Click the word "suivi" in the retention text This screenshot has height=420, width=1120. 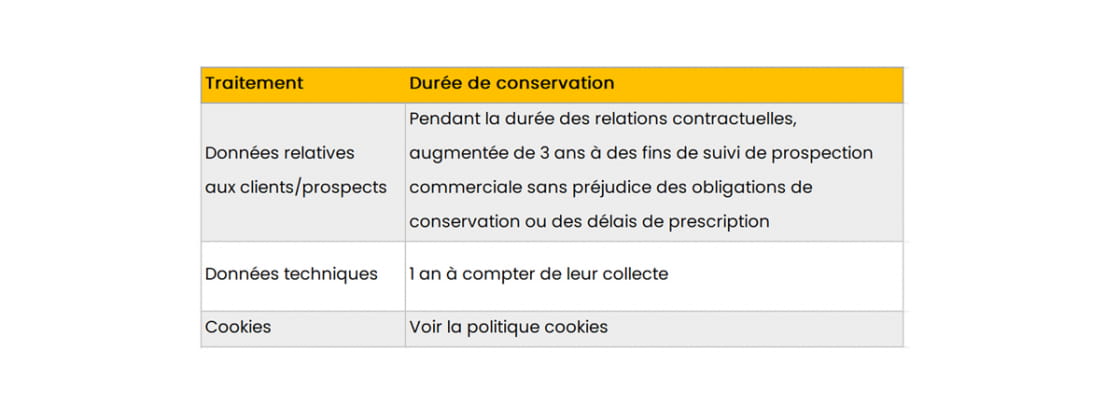(692, 153)
